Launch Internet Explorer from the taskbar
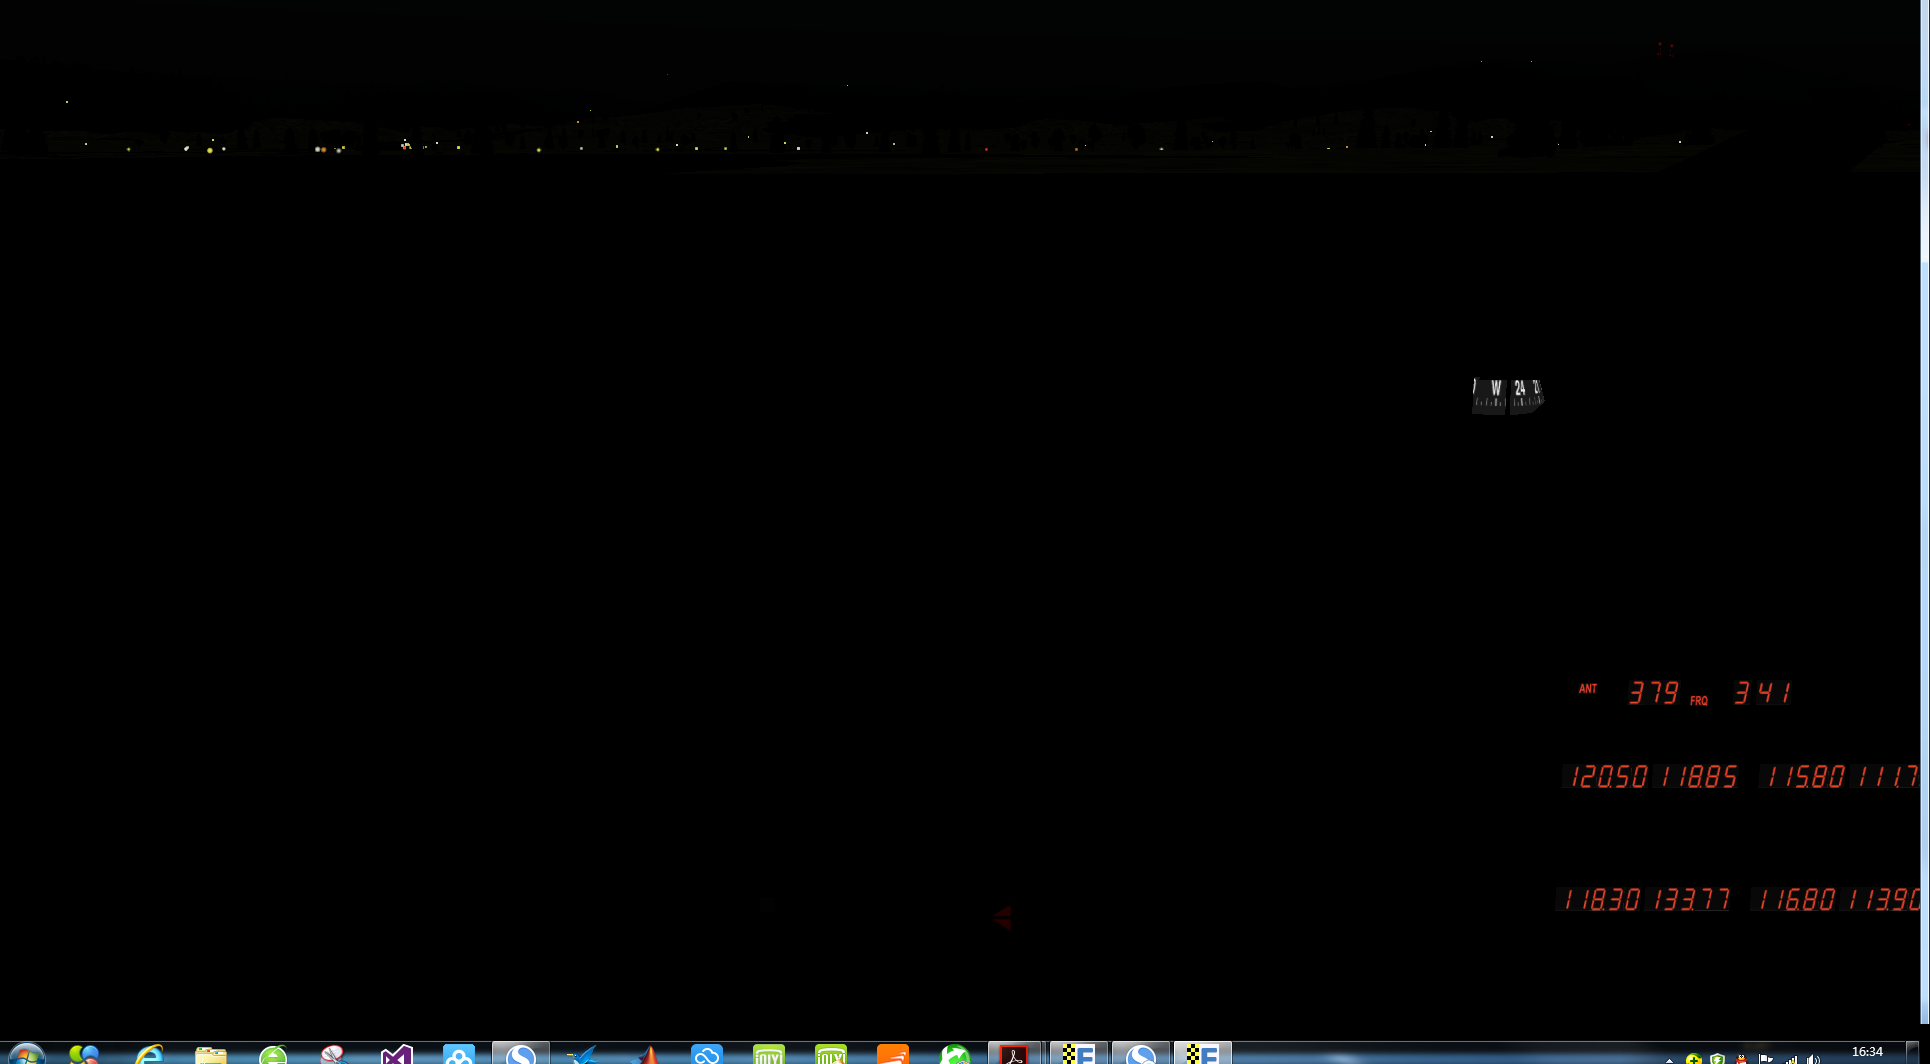The width and height of the screenshot is (1930, 1064). click(149, 1054)
